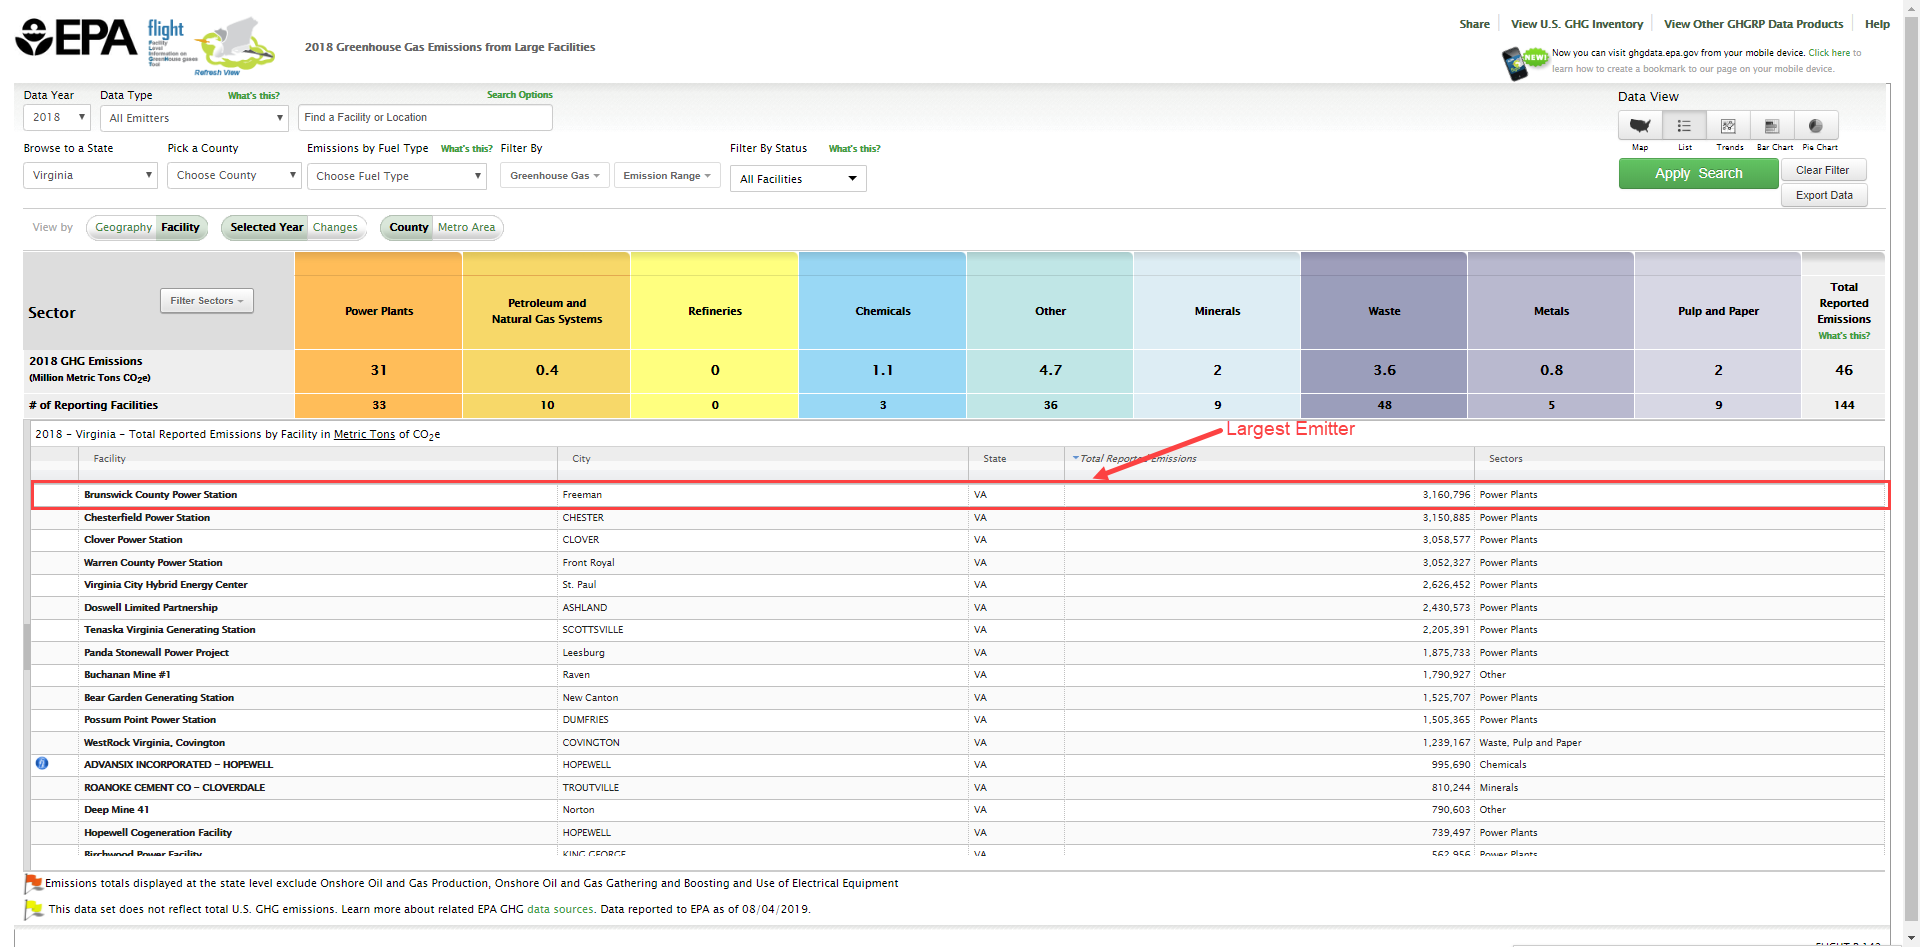Viewport: 1920px width, 947px height.
Task: Switch to Metro Area view
Action: (x=466, y=228)
